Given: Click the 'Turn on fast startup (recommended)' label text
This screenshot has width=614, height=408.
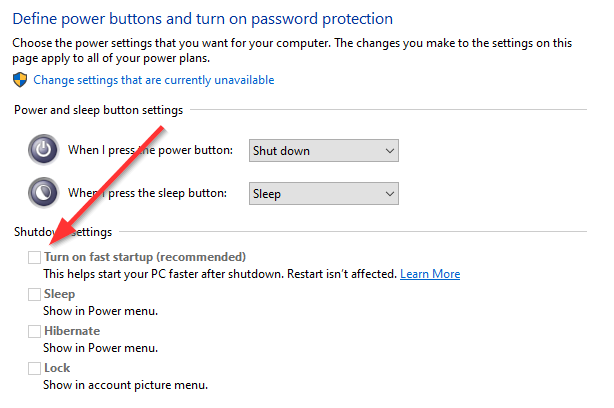Looking at the screenshot, I should coord(145,258).
